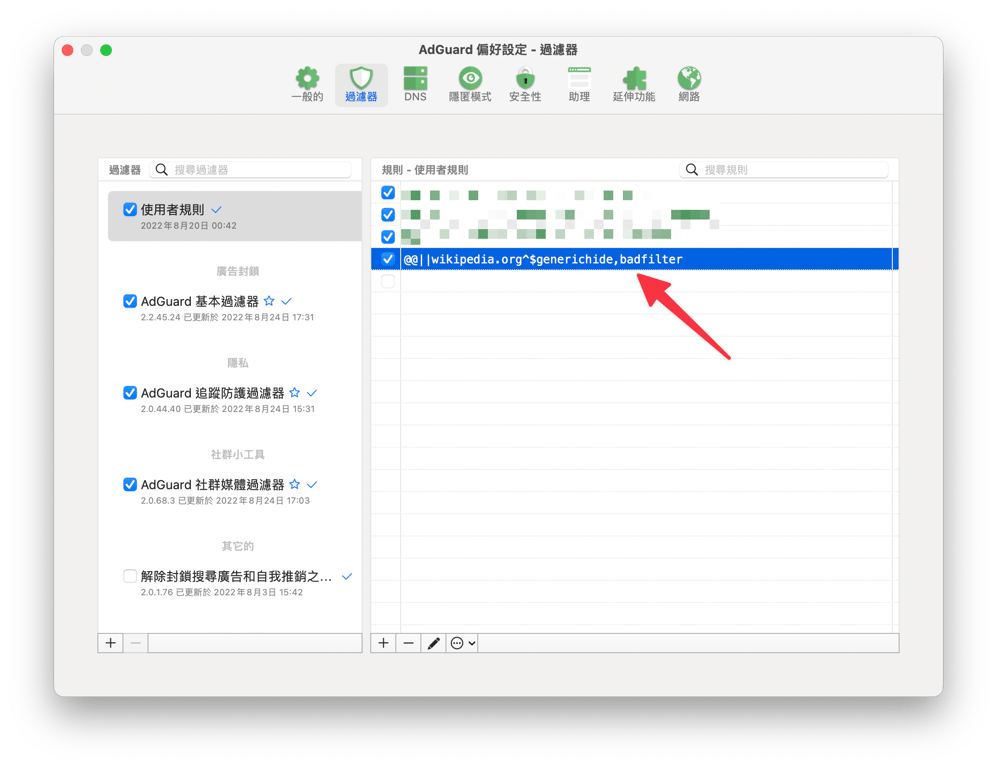Screen dimensions: 997x768
Task: Disable the AdGuard 社群媒體過濾器 checkbox
Action: [x=130, y=484]
